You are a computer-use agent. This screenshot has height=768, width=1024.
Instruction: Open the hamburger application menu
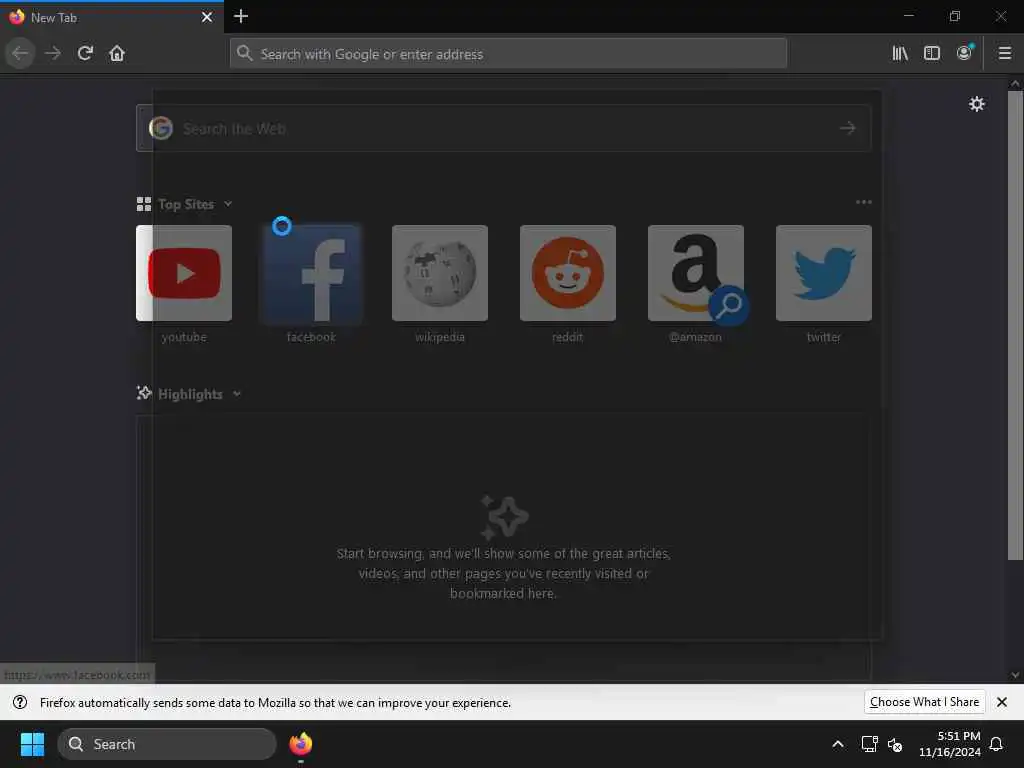[1005, 53]
